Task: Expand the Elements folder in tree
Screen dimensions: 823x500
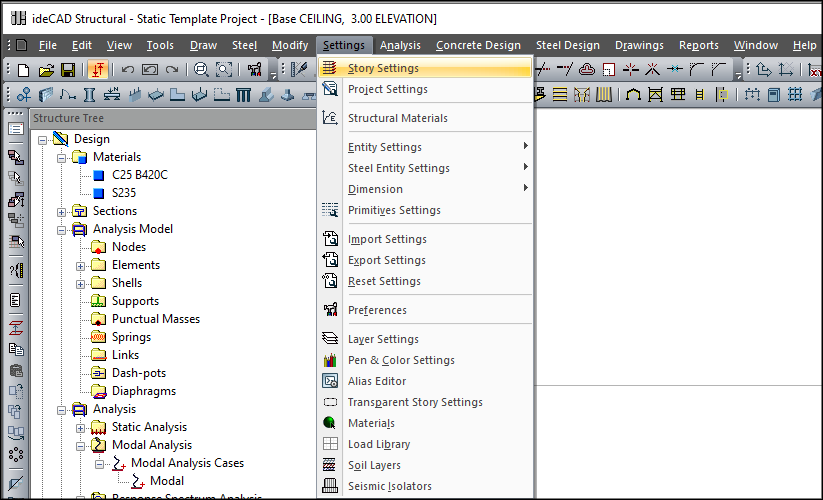Action: click(x=81, y=265)
